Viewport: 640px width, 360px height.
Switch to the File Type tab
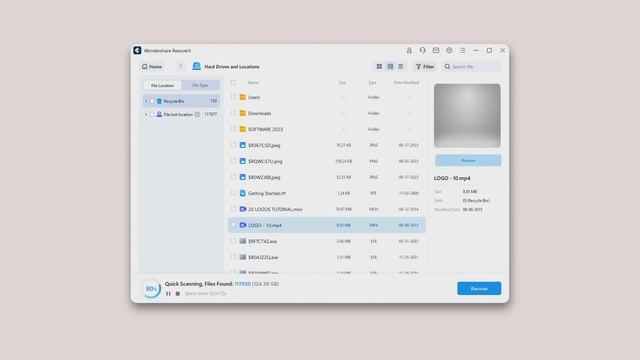pyautogui.click(x=200, y=85)
